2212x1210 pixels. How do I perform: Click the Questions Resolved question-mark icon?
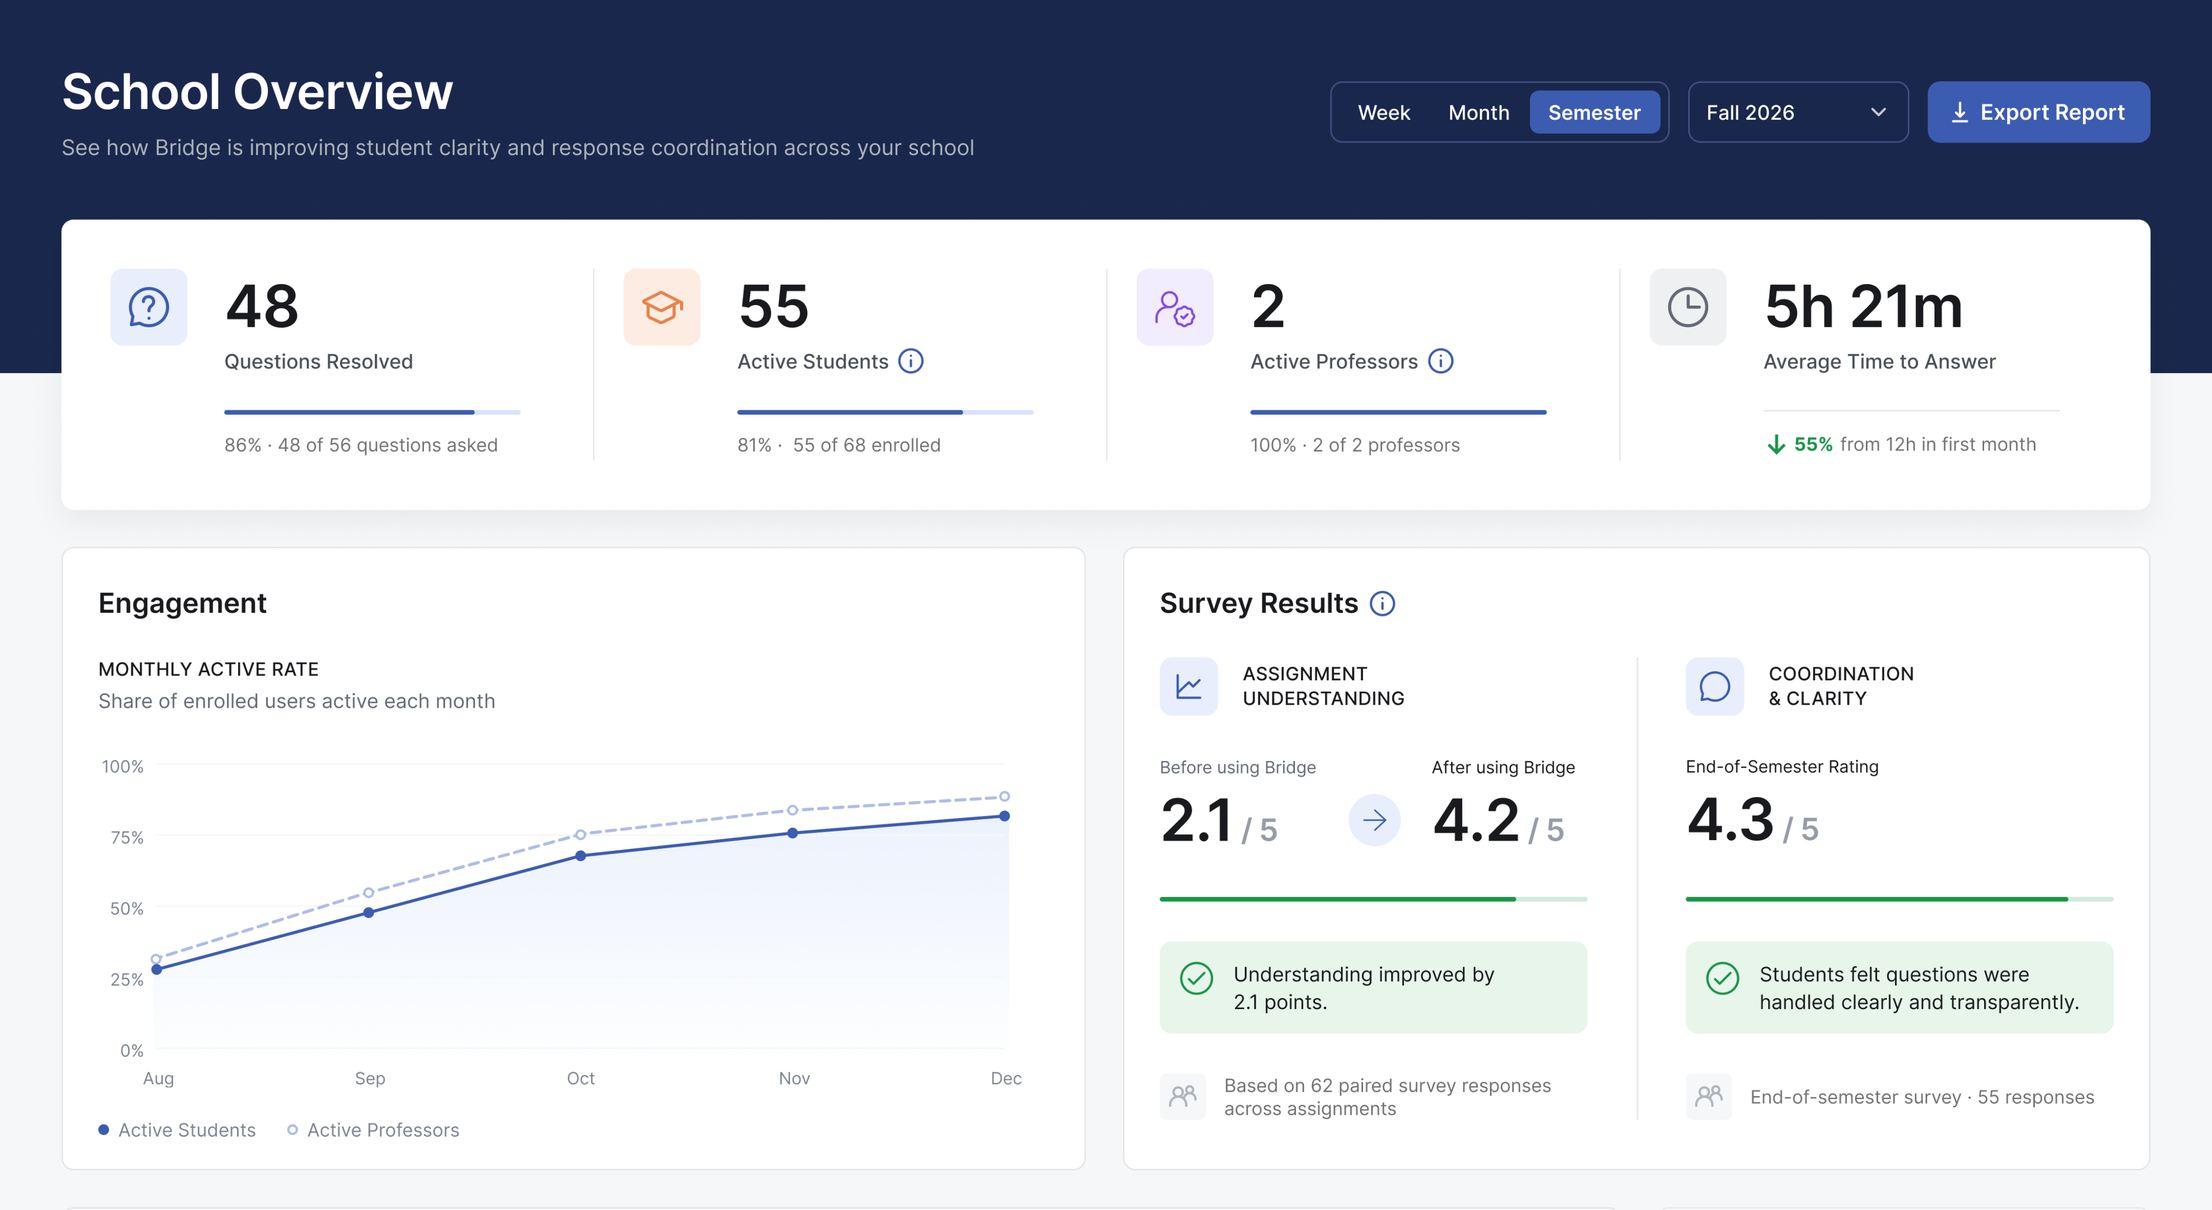coord(148,307)
